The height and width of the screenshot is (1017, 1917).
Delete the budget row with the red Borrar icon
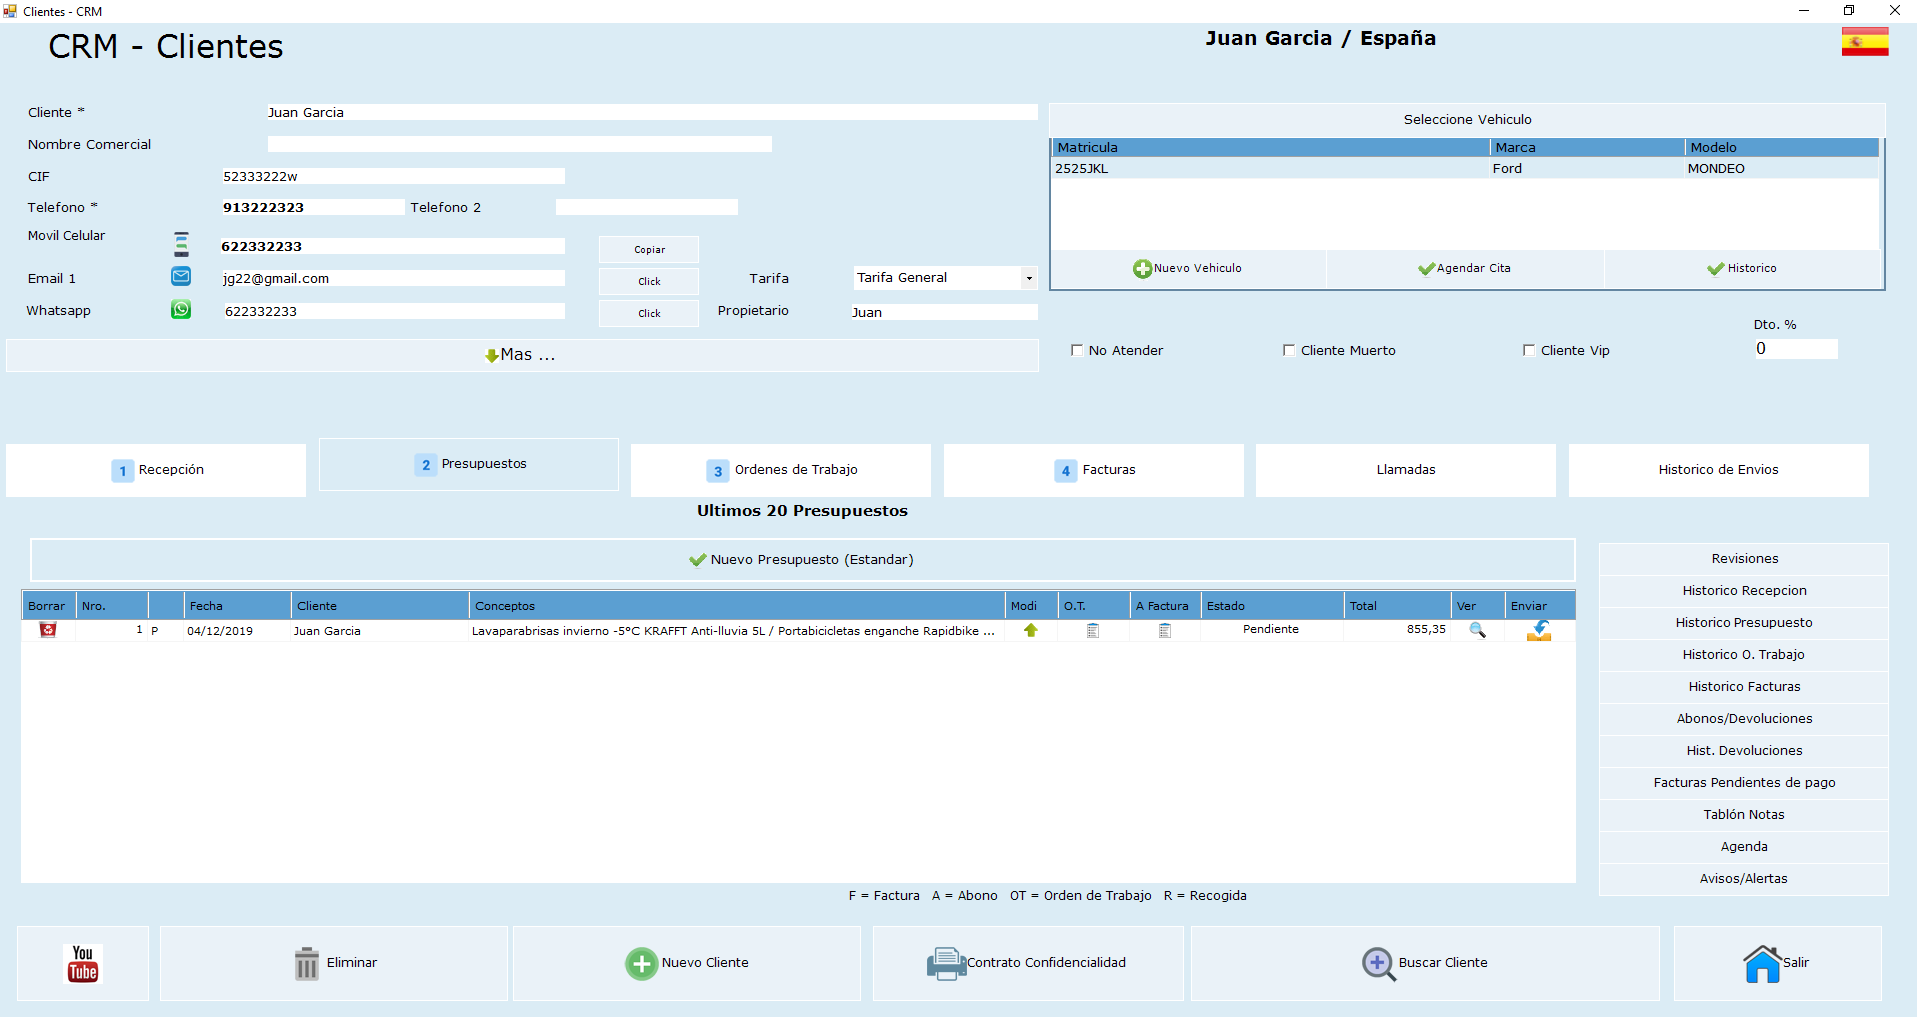click(48, 630)
